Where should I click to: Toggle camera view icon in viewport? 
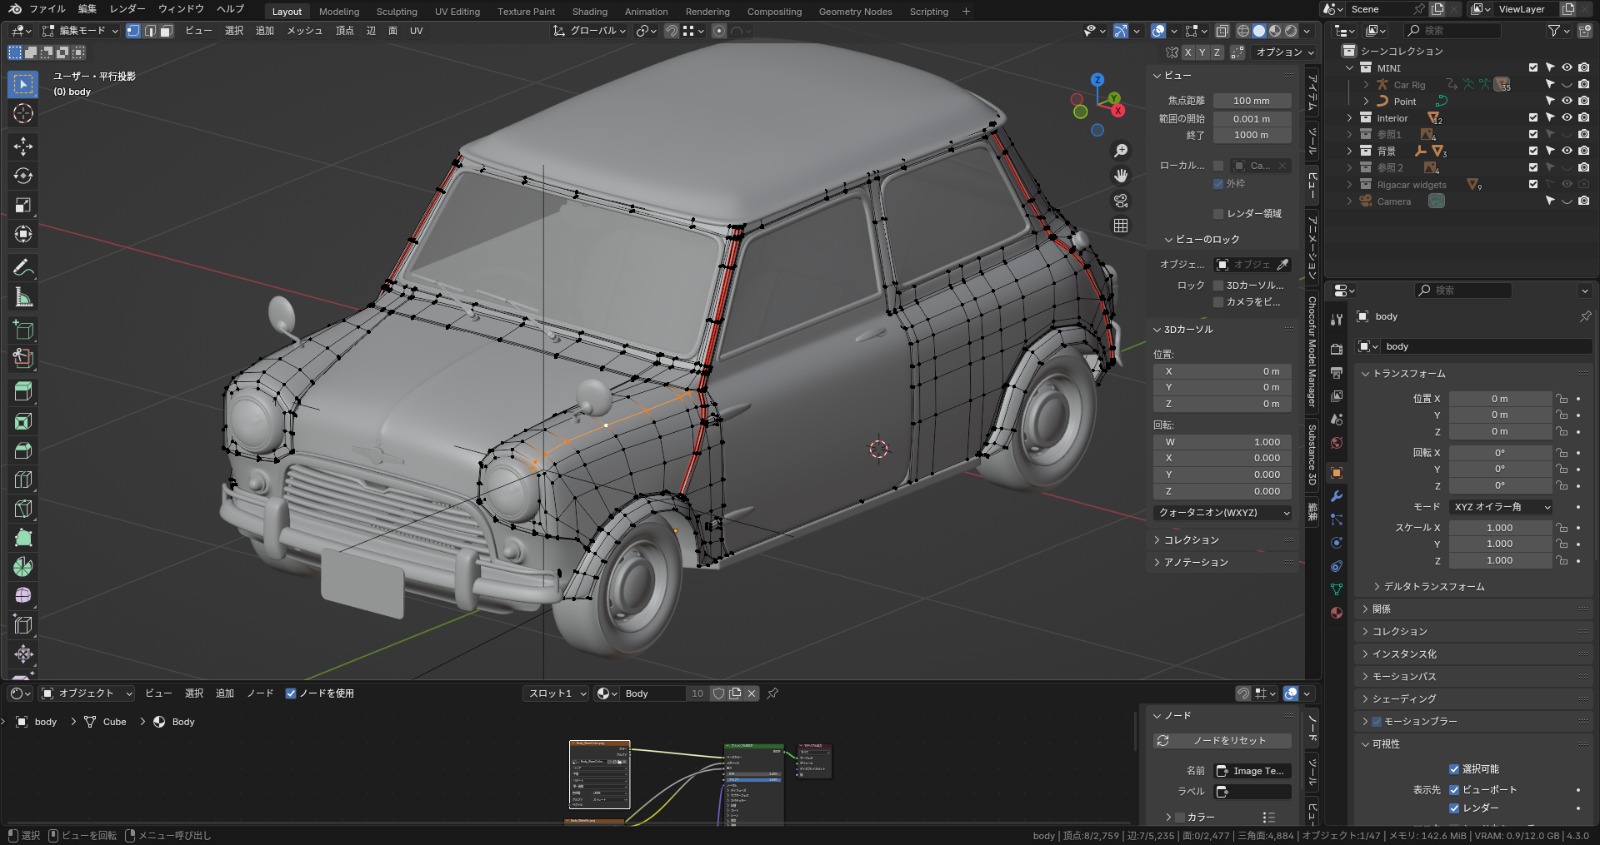(x=1121, y=201)
